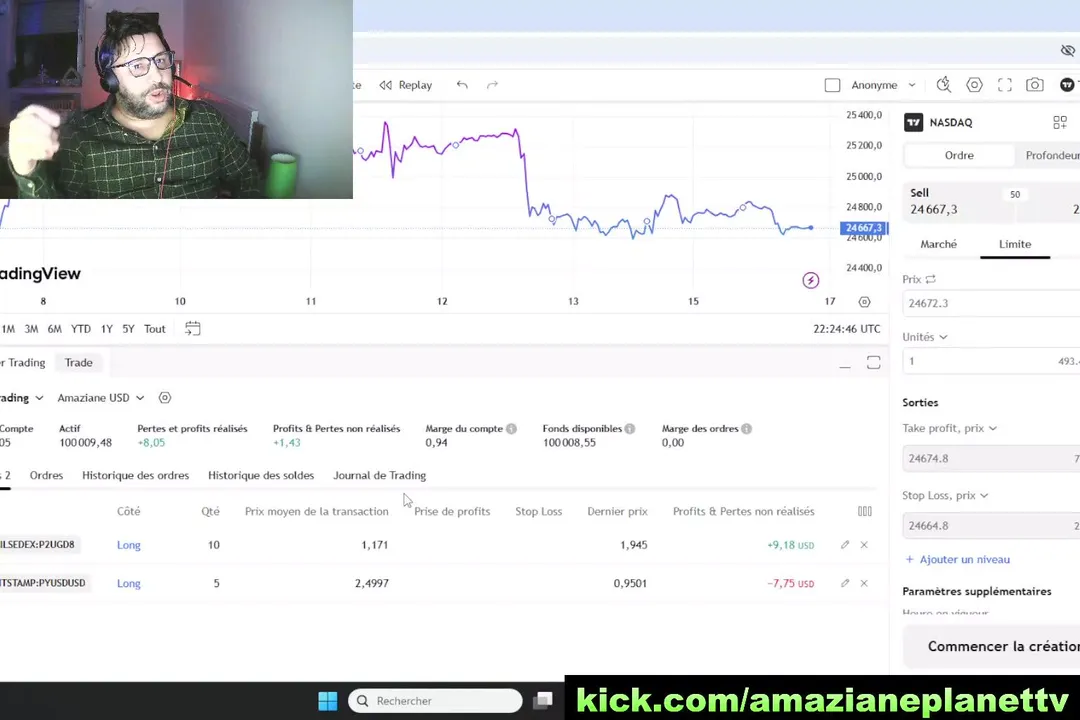
Task: Select the 1M time range
Action: pyautogui.click(x=8, y=329)
